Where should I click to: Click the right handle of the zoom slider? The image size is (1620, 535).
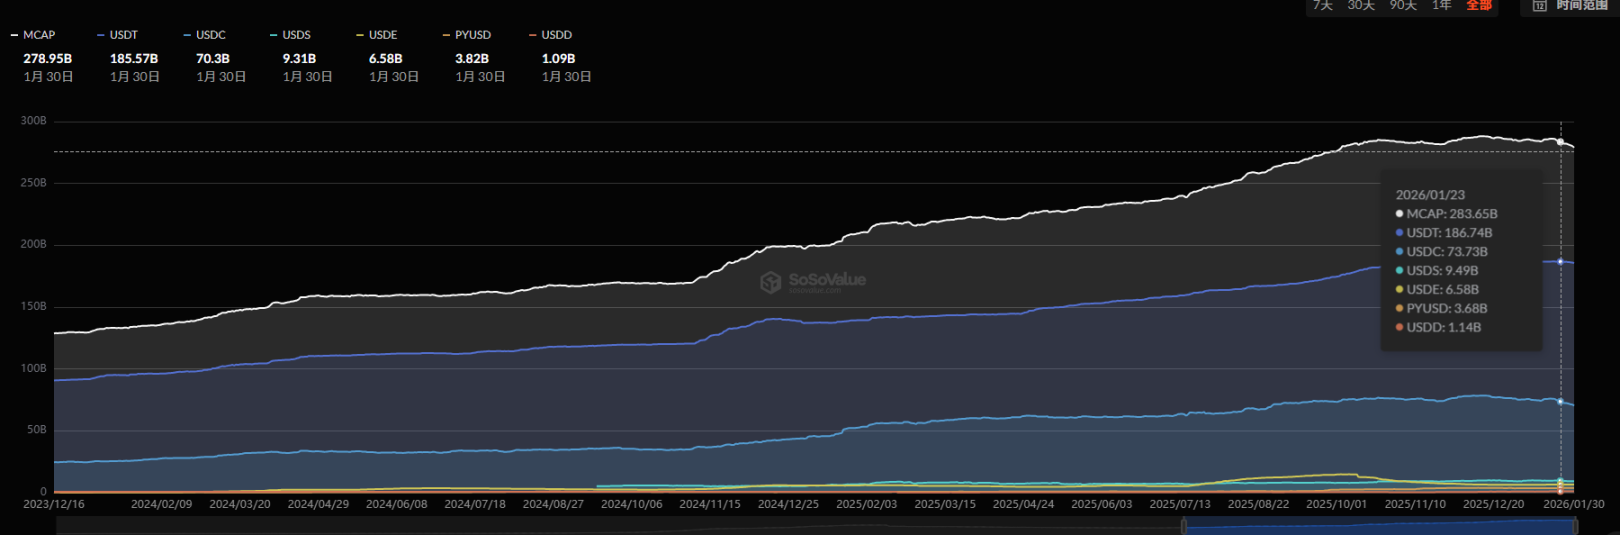1576,525
